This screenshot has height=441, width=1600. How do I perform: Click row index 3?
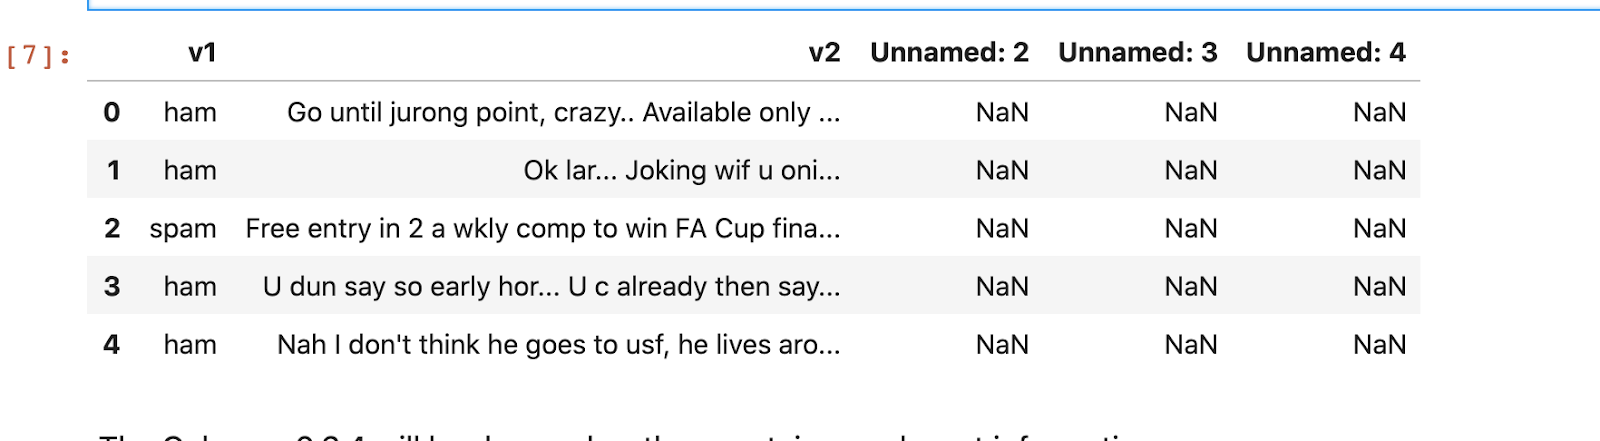112,286
